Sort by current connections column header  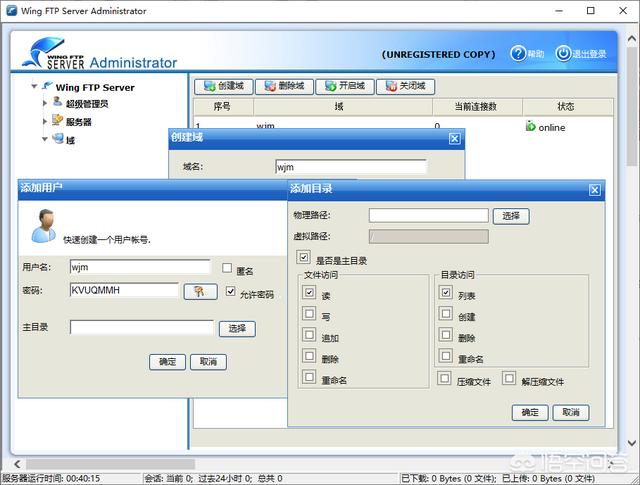click(477, 107)
